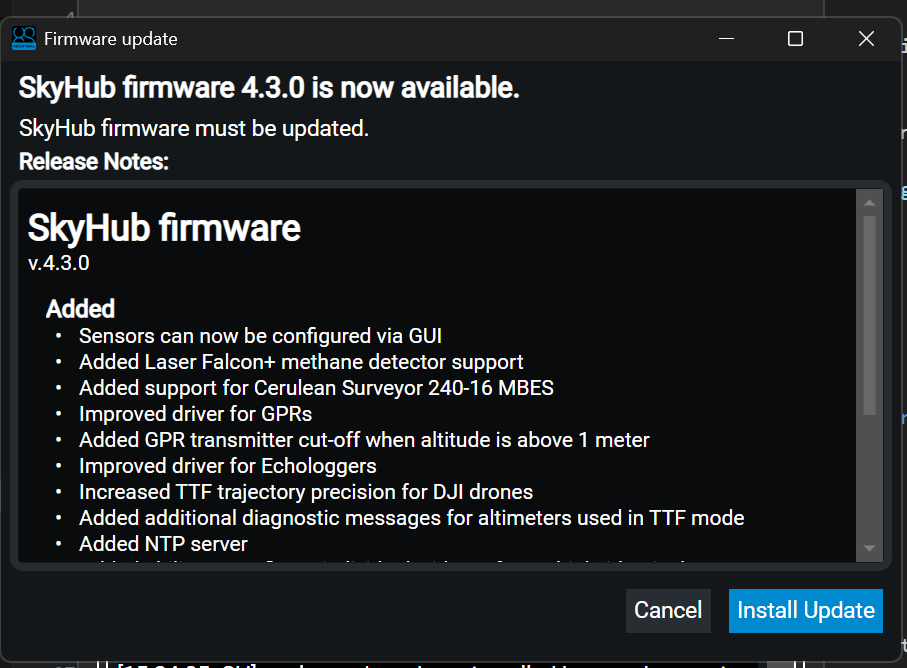Click the 'Improved driver for Echologgers' line
Screen dimensions: 907x668
click(x=227, y=465)
